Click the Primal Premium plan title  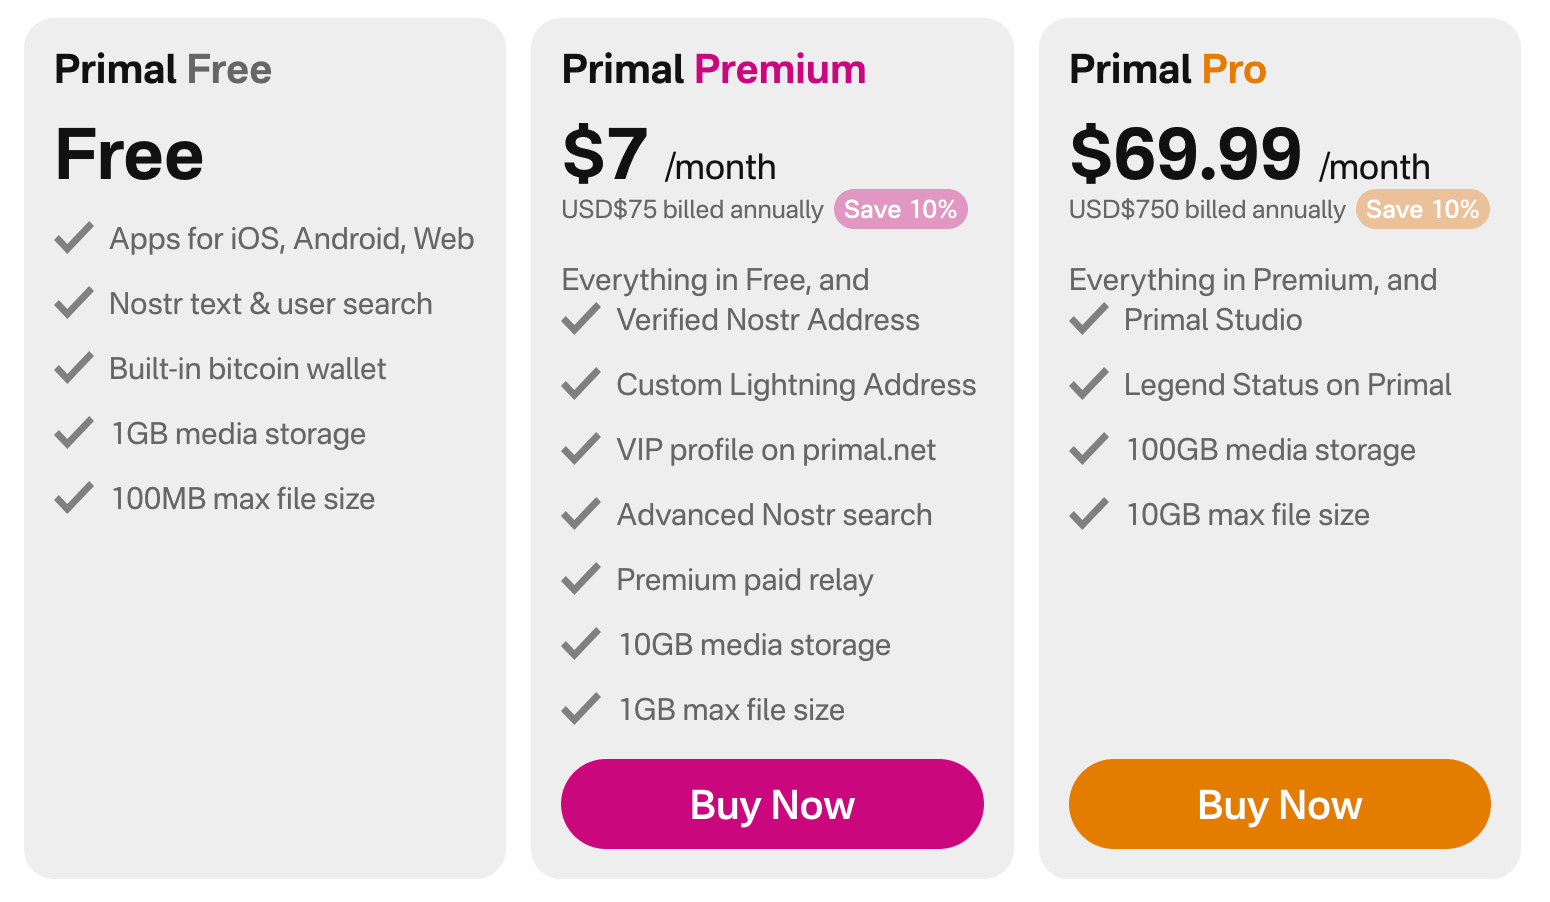[713, 69]
